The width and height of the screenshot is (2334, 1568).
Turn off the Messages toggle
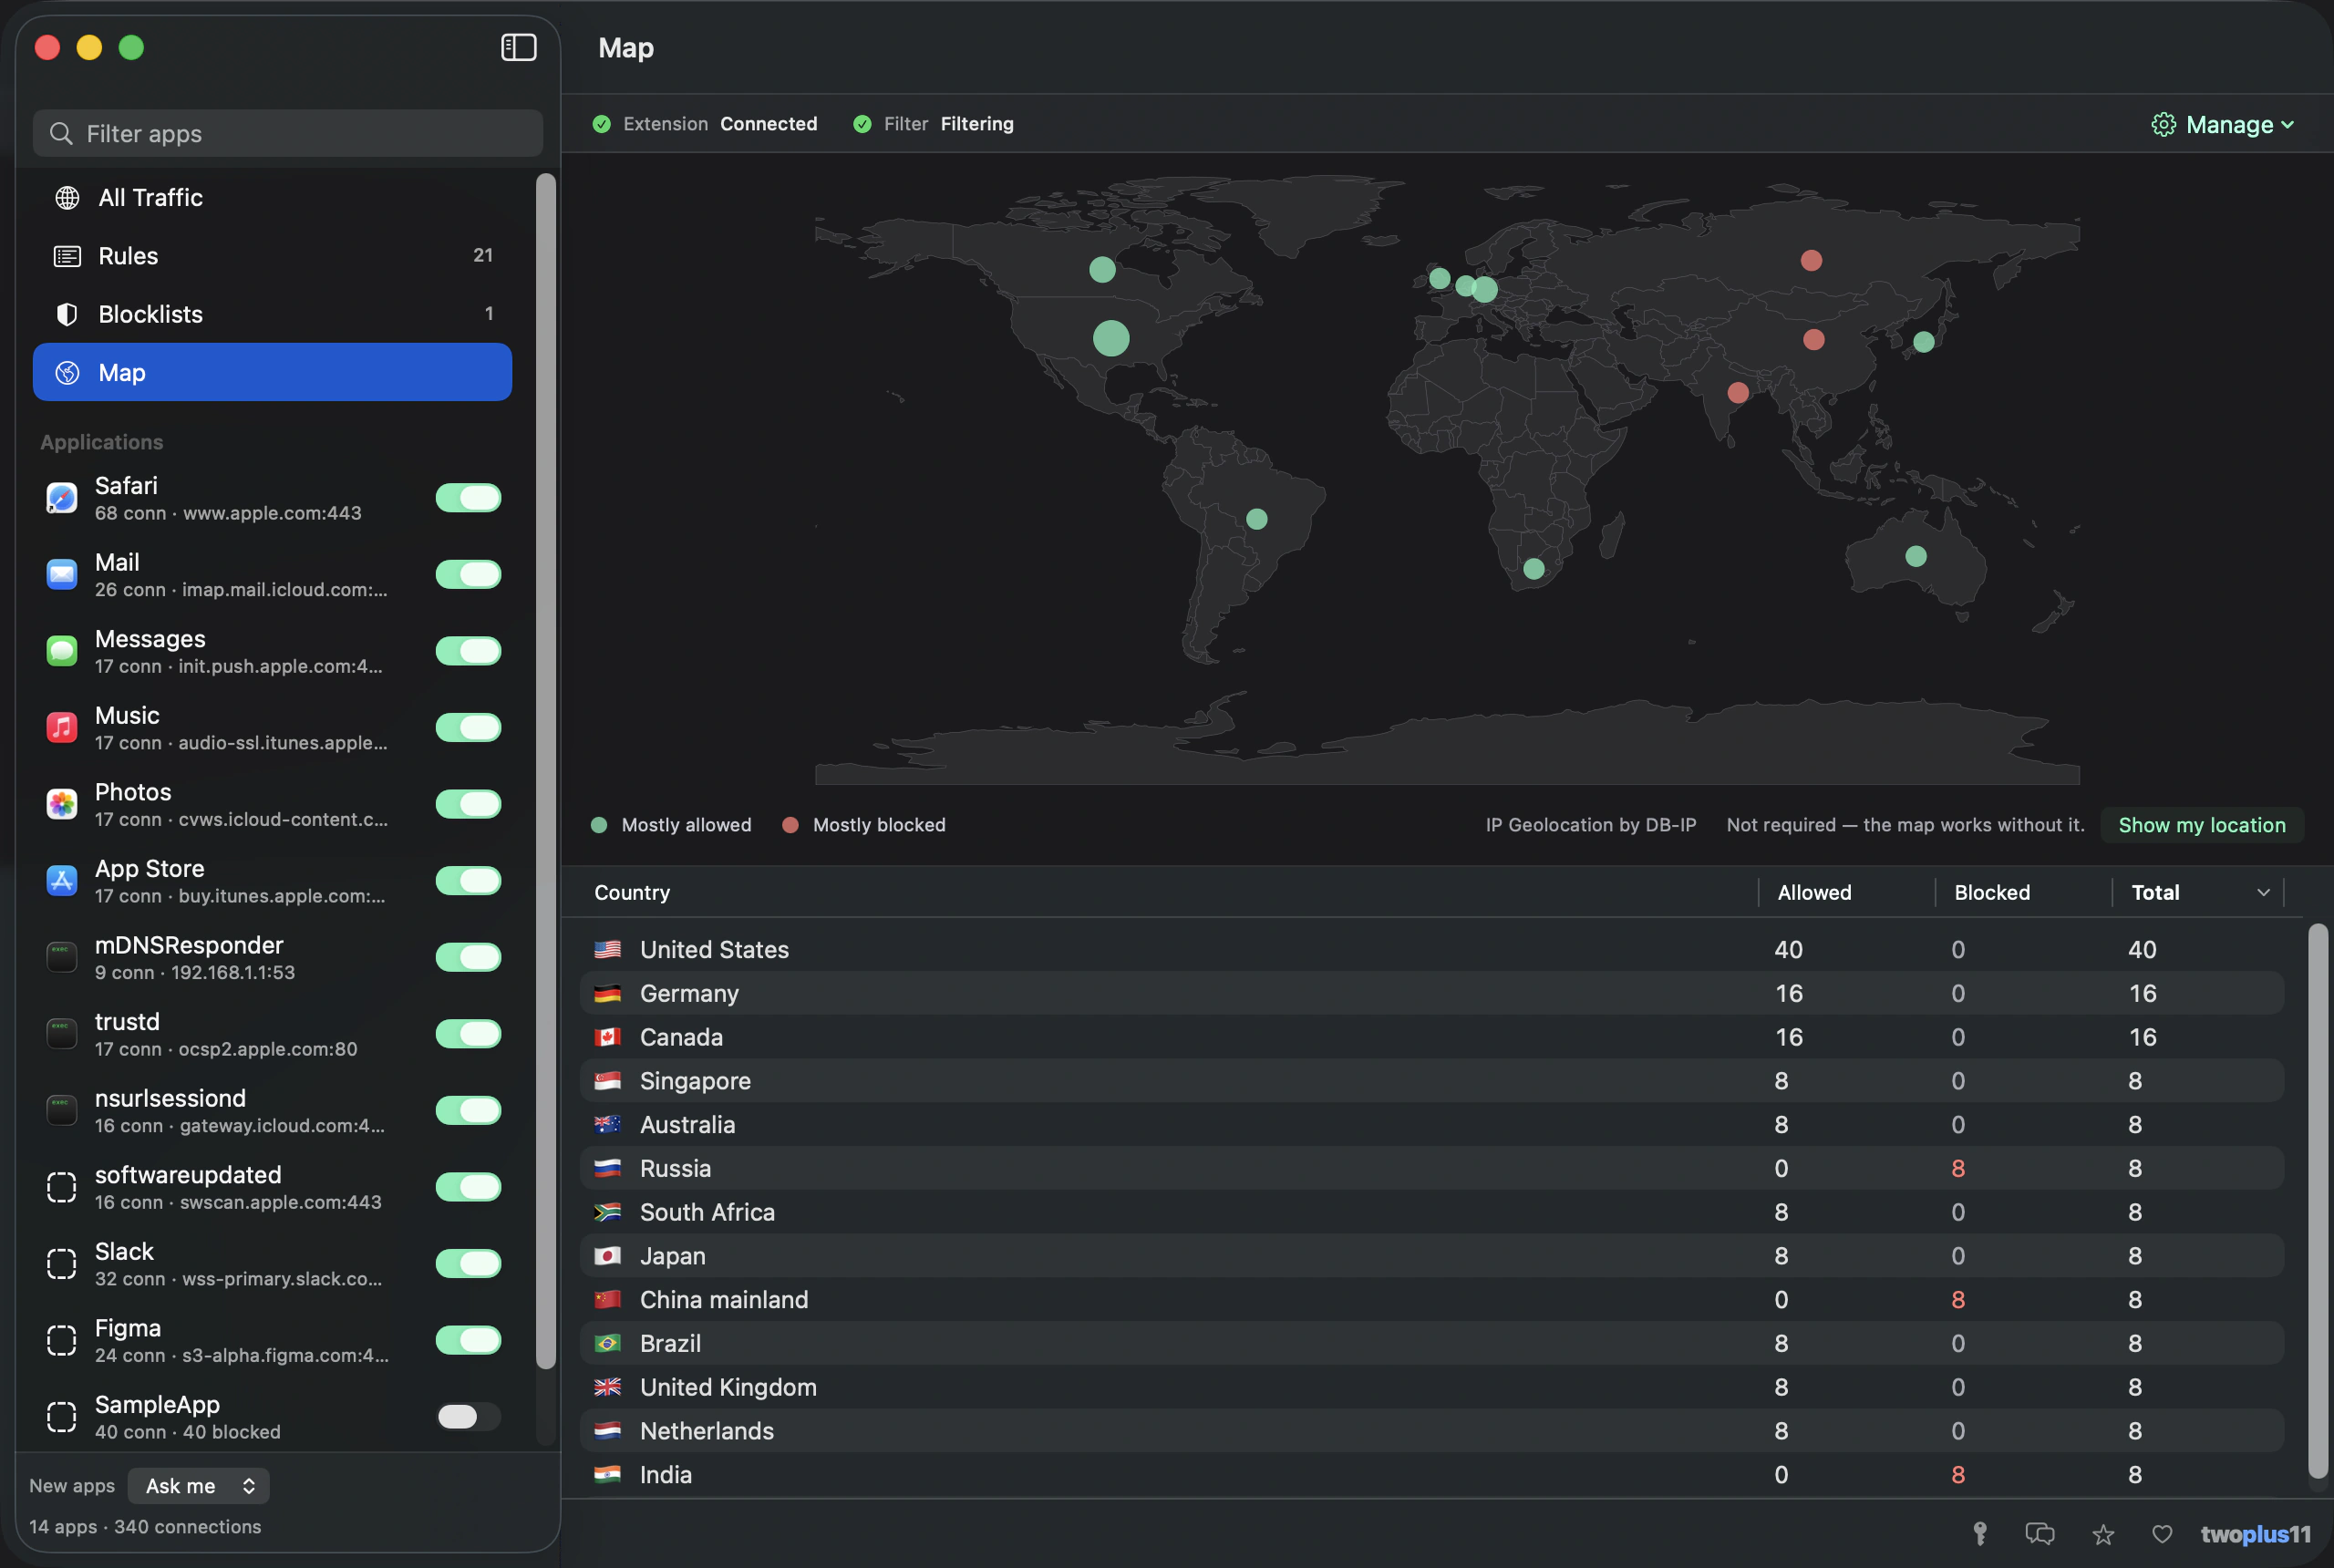(x=468, y=651)
